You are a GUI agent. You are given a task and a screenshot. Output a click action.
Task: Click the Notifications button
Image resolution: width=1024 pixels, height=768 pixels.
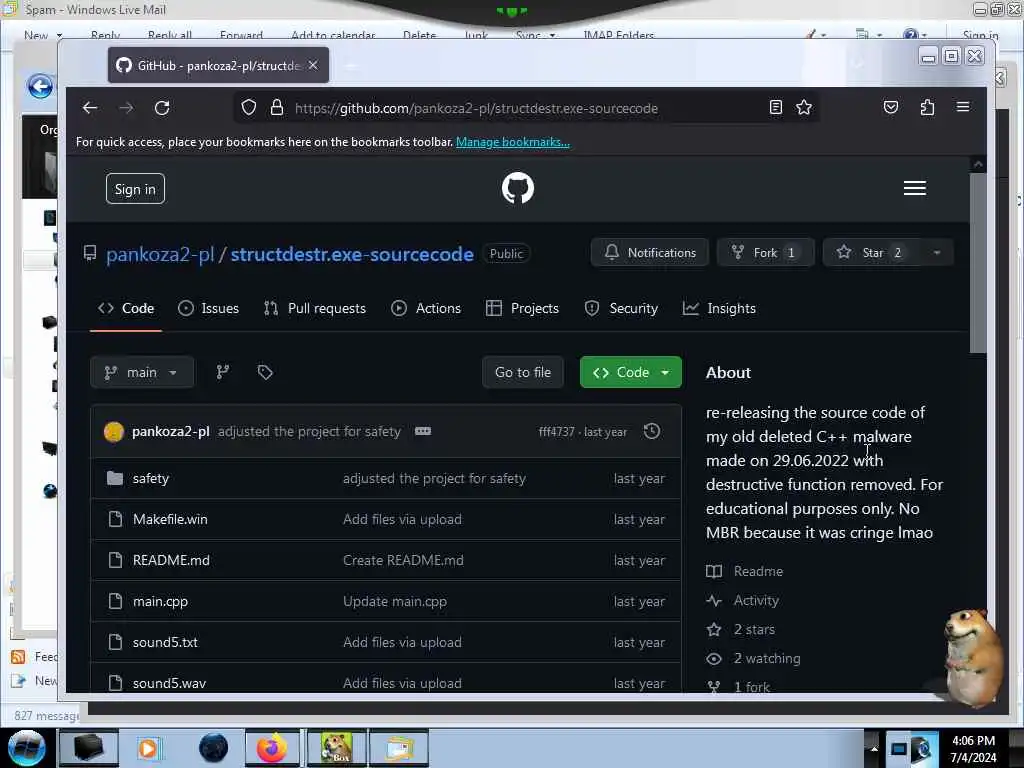click(650, 253)
